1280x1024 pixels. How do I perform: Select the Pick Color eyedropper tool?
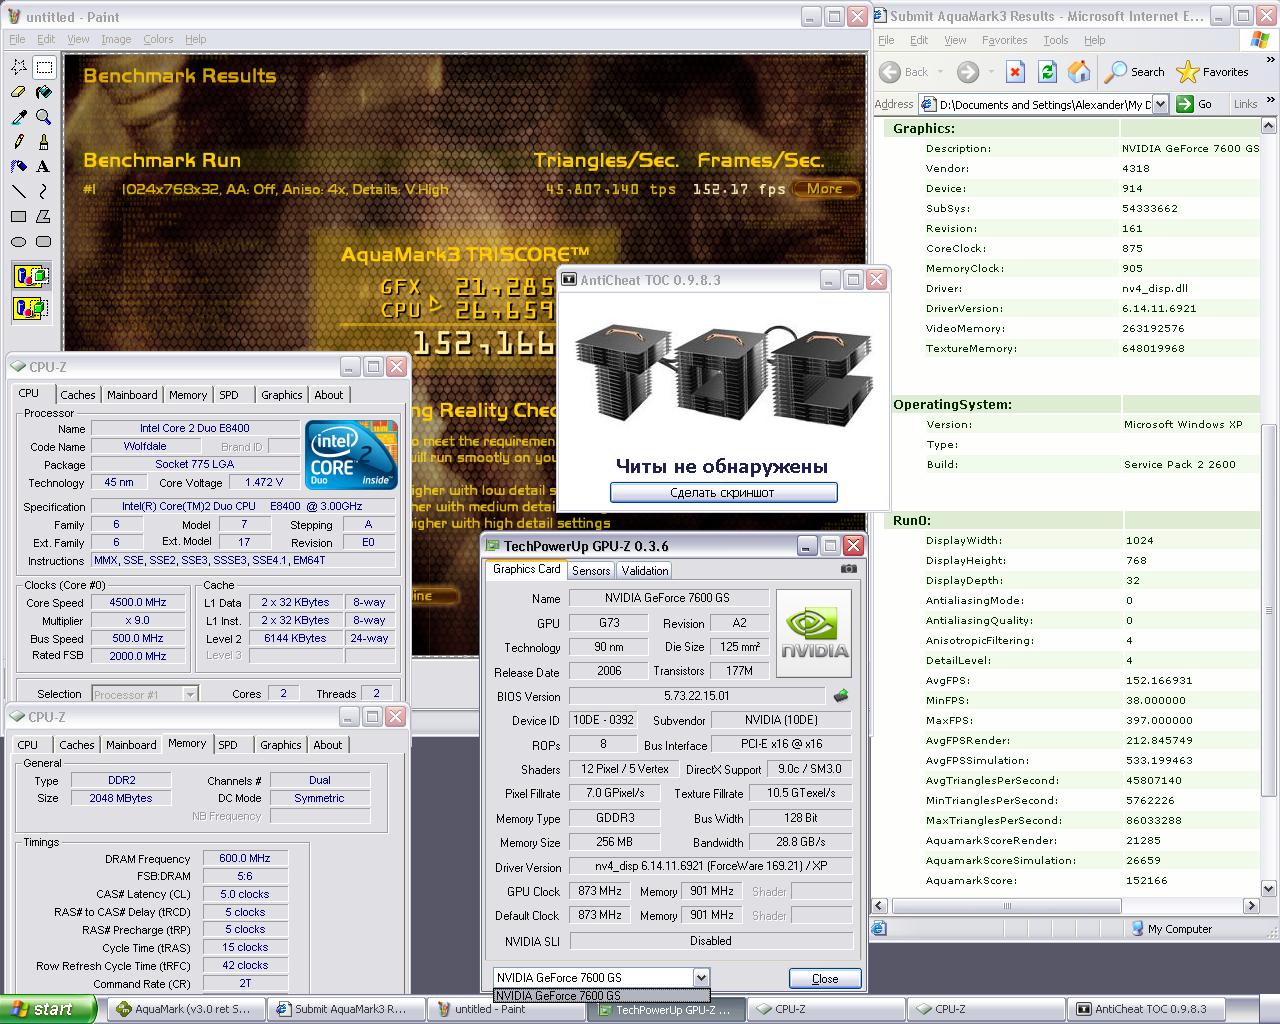(x=19, y=117)
